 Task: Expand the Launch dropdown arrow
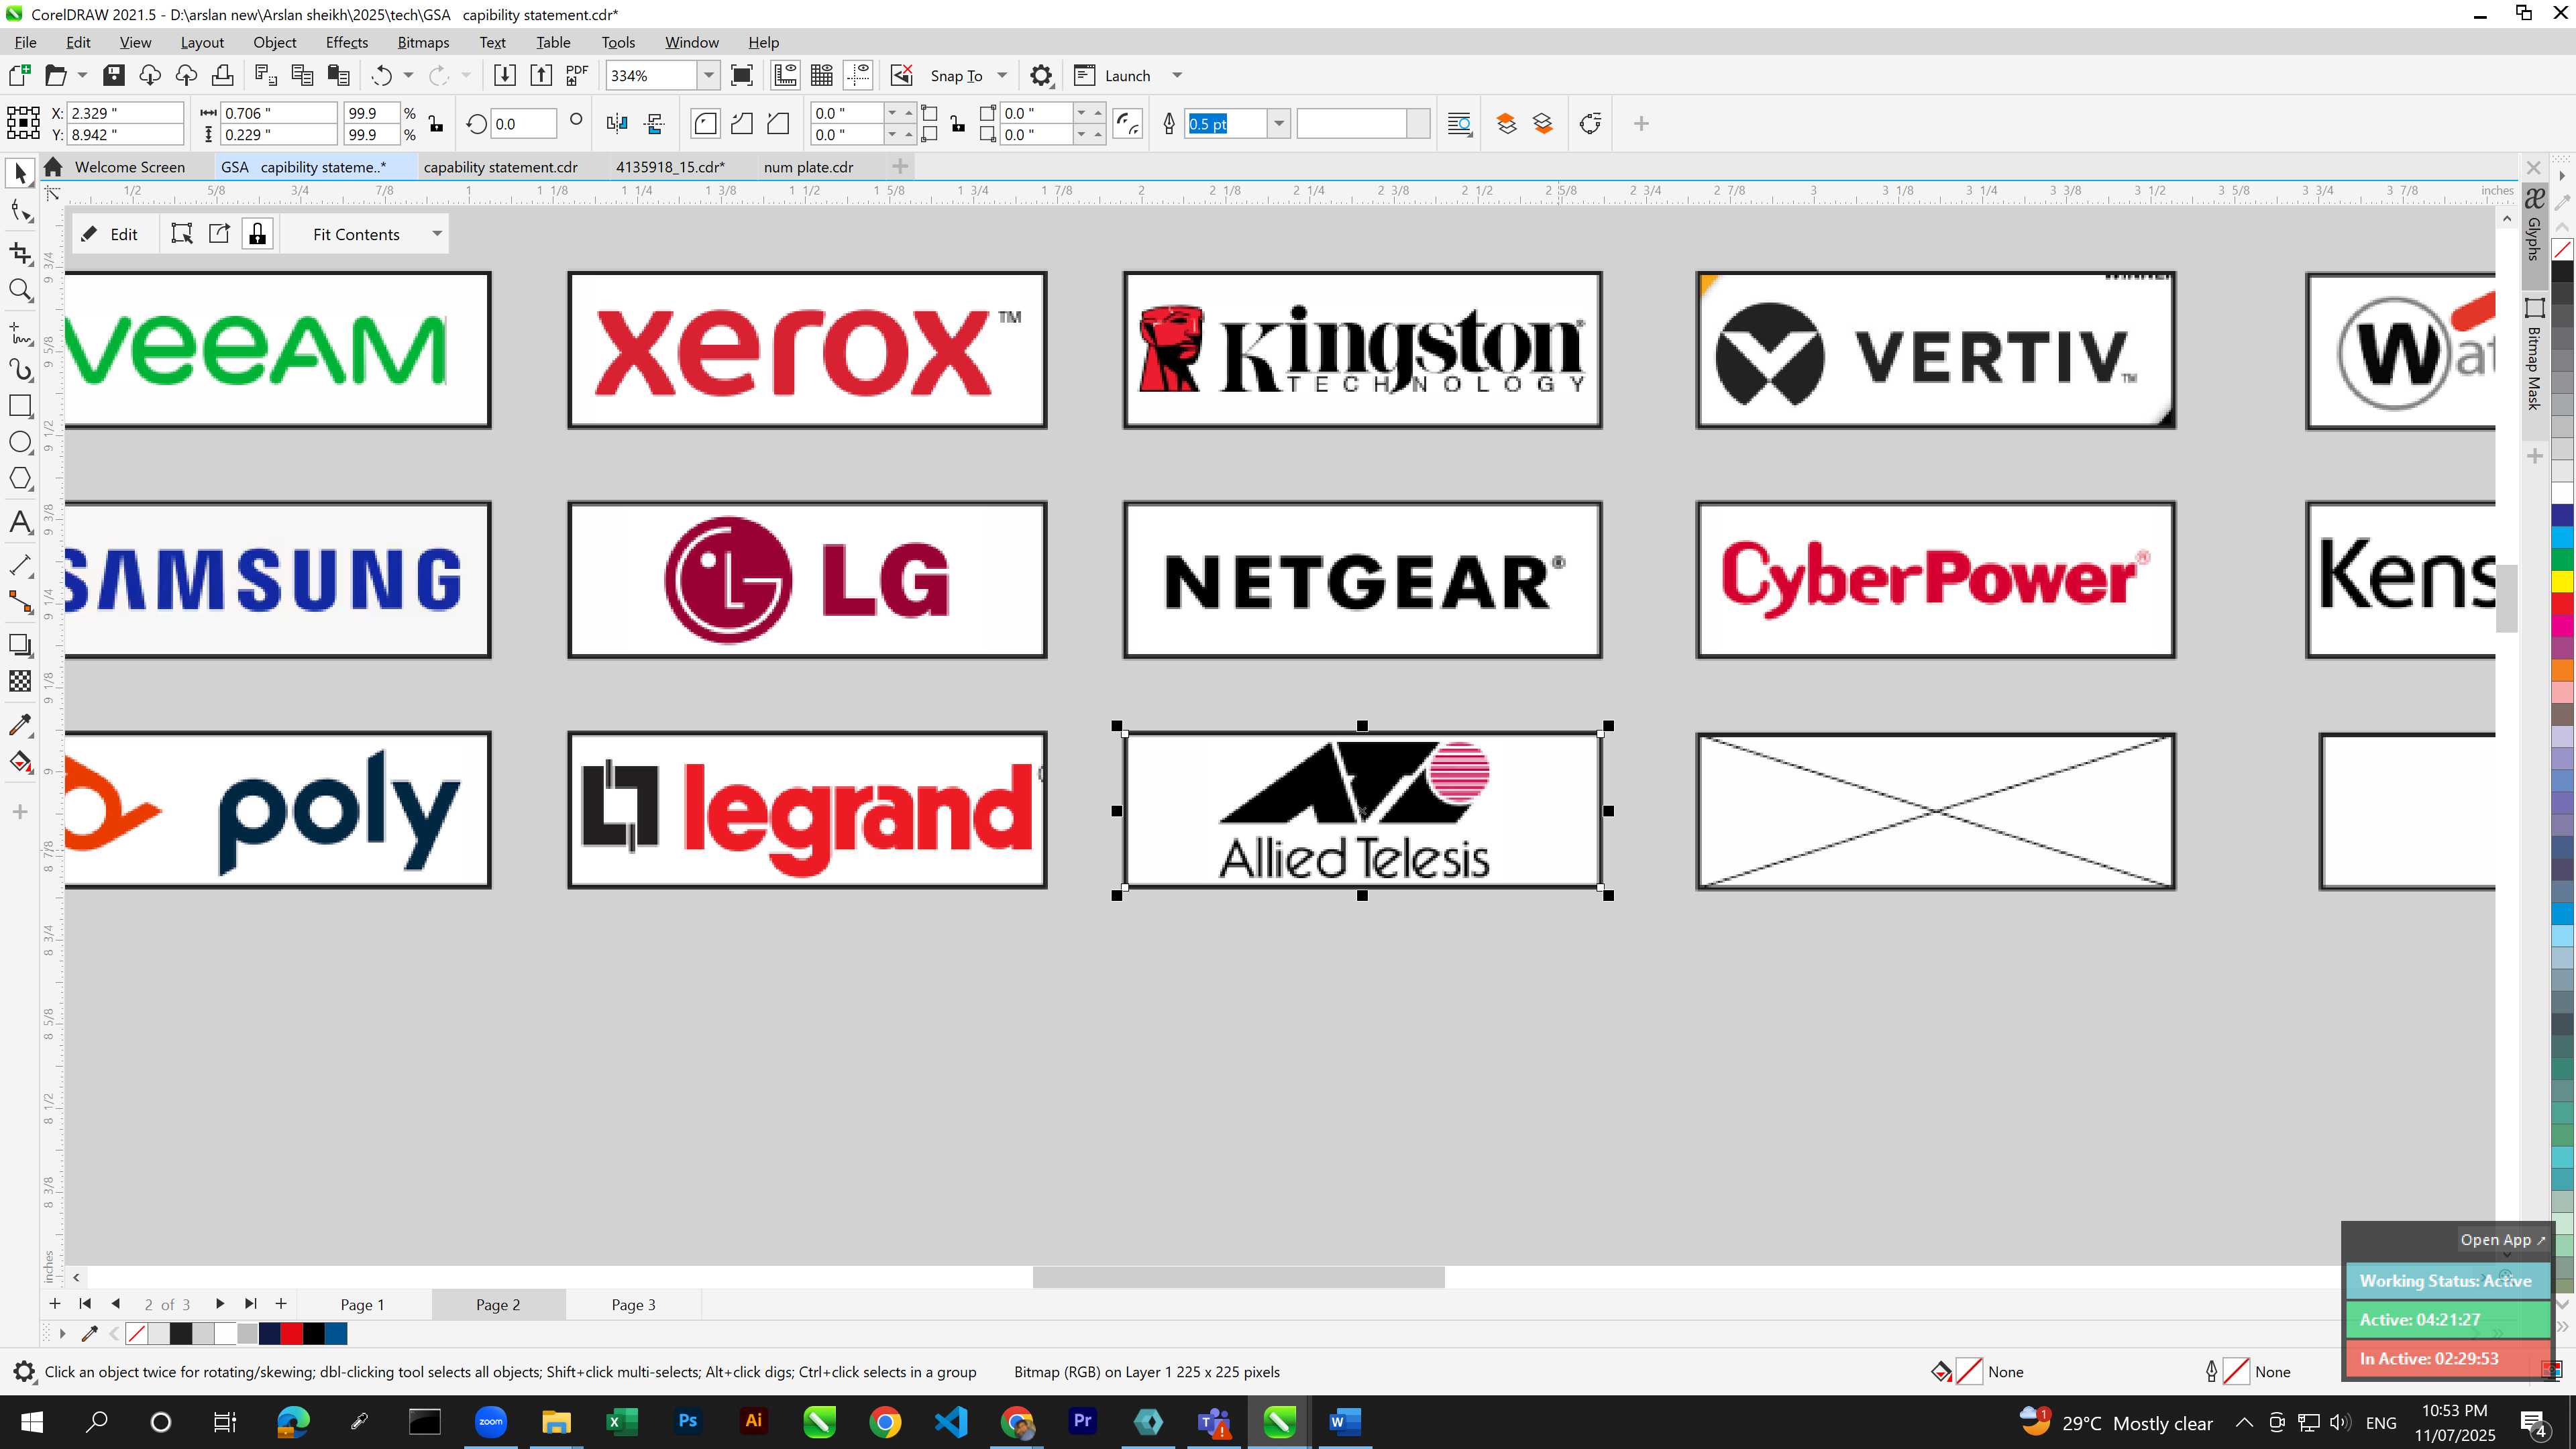coord(1177,76)
